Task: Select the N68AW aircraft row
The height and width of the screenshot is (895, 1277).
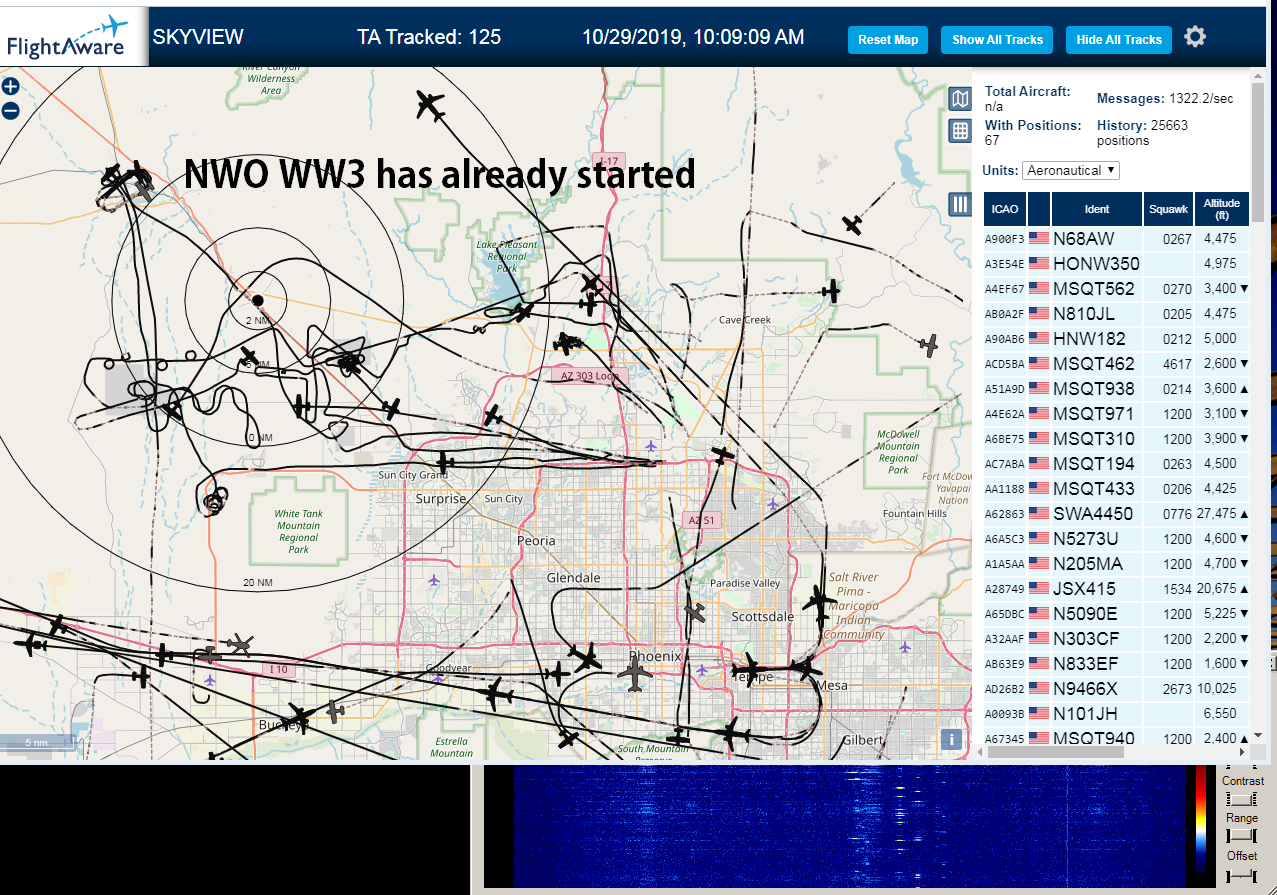Action: coord(1117,239)
